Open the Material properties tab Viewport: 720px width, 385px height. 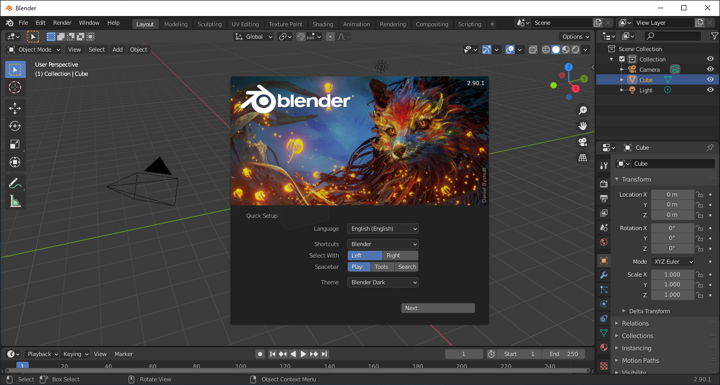(x=604, y=347)
